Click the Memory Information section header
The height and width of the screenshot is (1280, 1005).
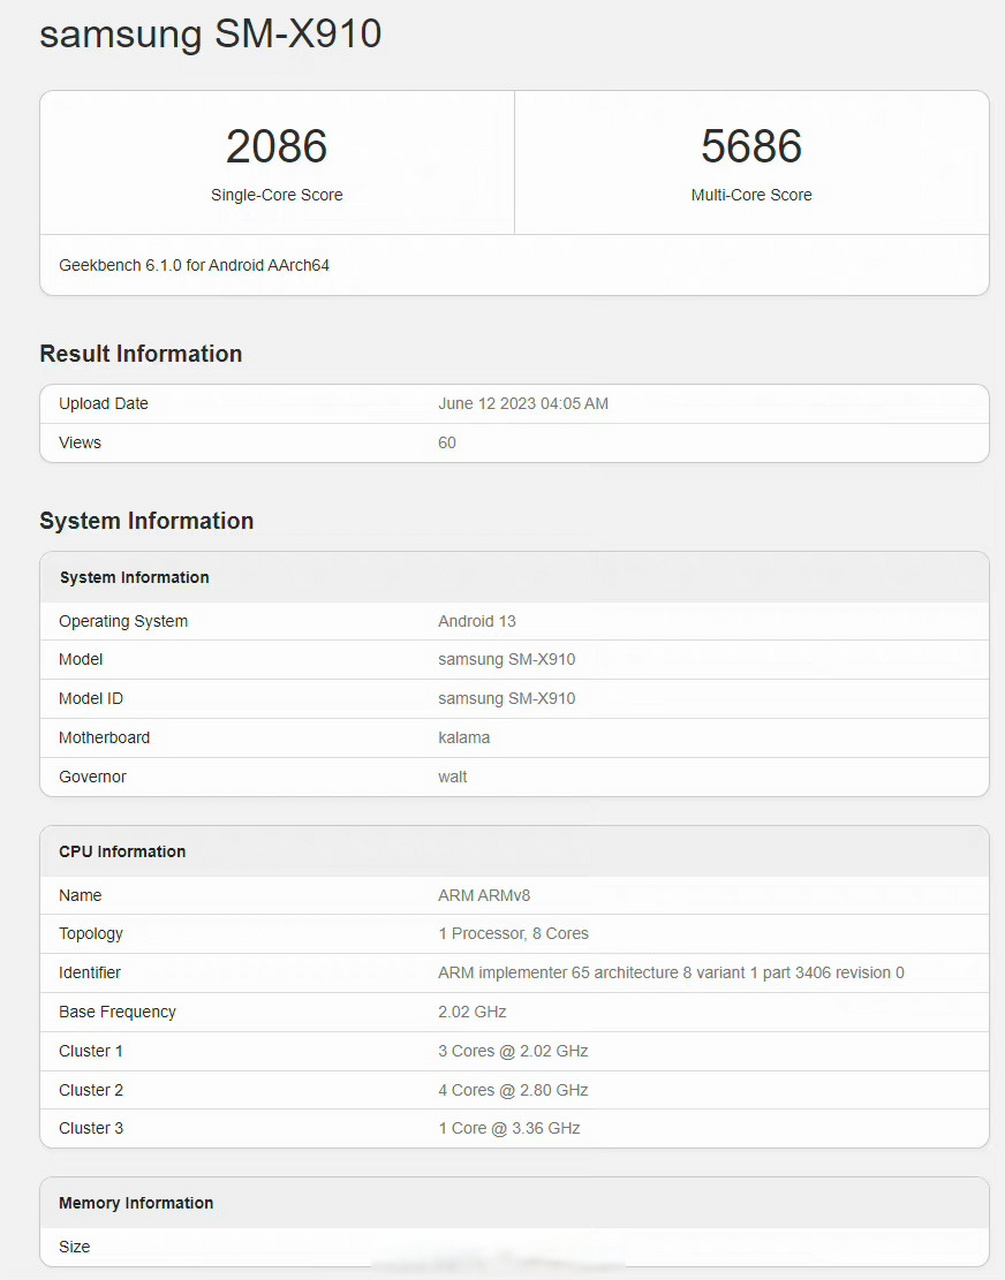[136, 1203]
